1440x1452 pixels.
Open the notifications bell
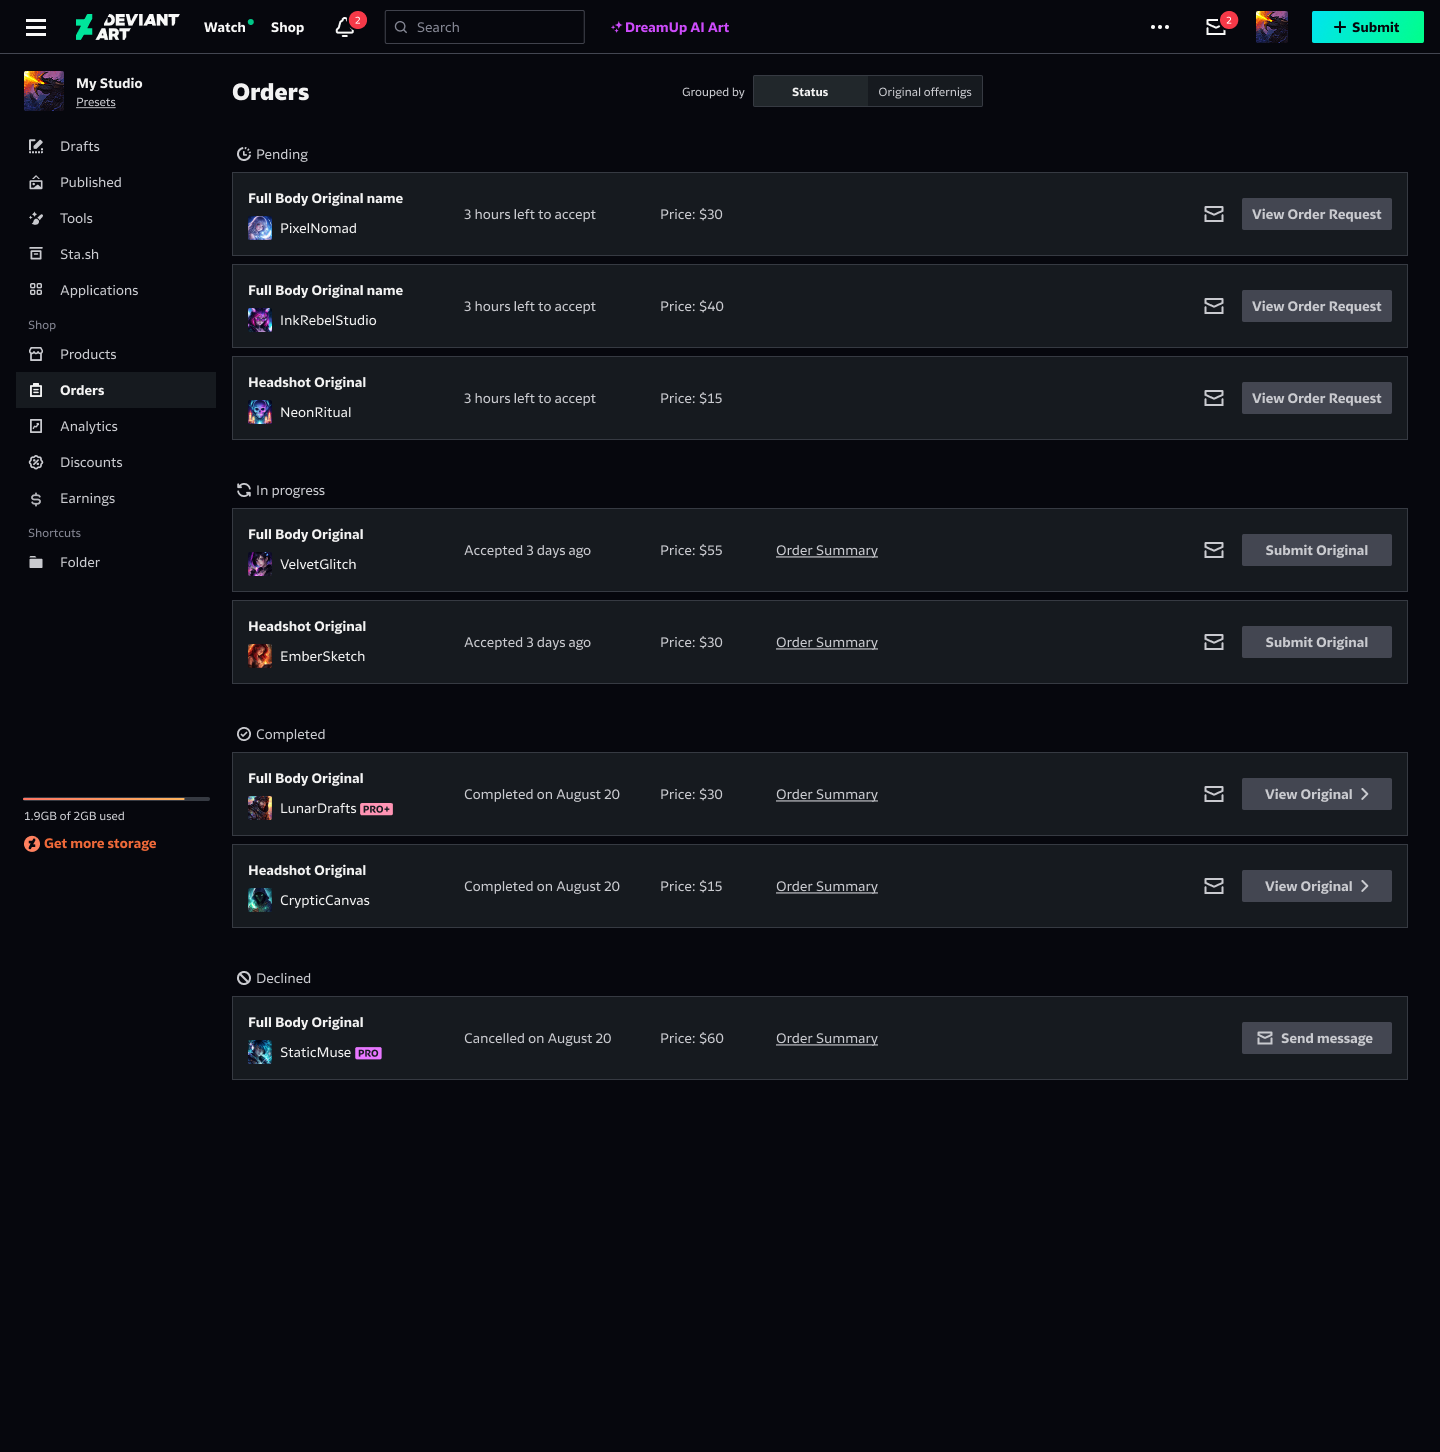344,27
